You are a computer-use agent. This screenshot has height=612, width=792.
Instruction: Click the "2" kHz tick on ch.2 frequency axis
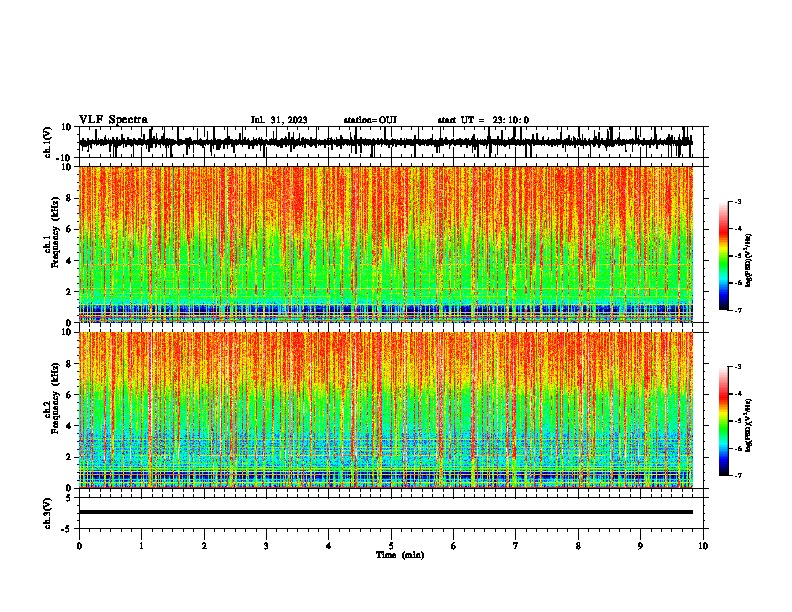point(70,457)
